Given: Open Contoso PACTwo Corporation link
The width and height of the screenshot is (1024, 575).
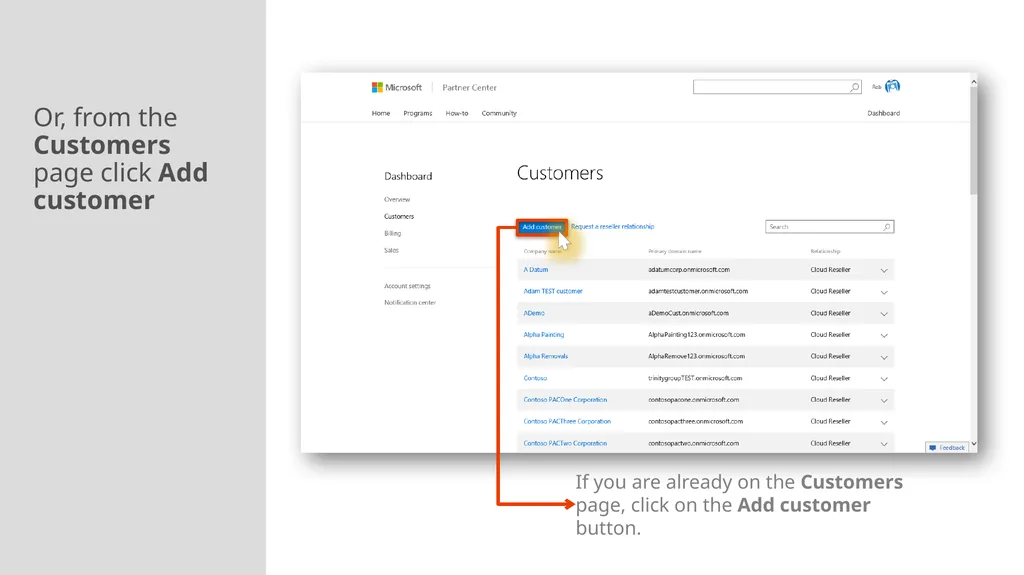Looking at the screenshot, I should (x=565, y=443).
